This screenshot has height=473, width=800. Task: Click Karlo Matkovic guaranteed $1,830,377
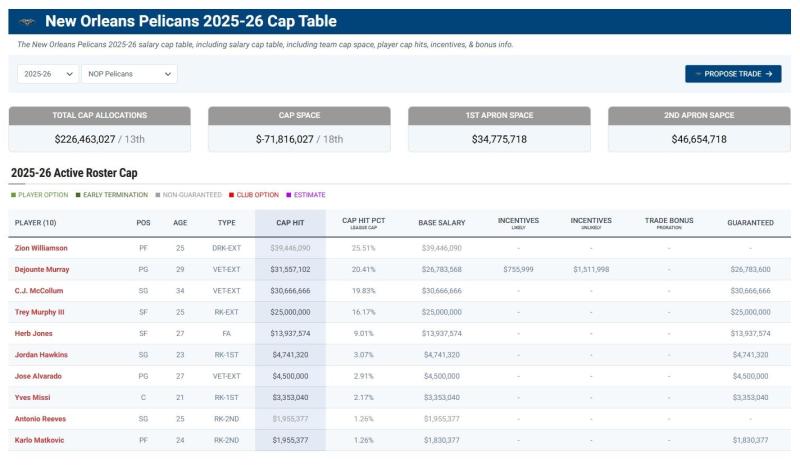751,440
